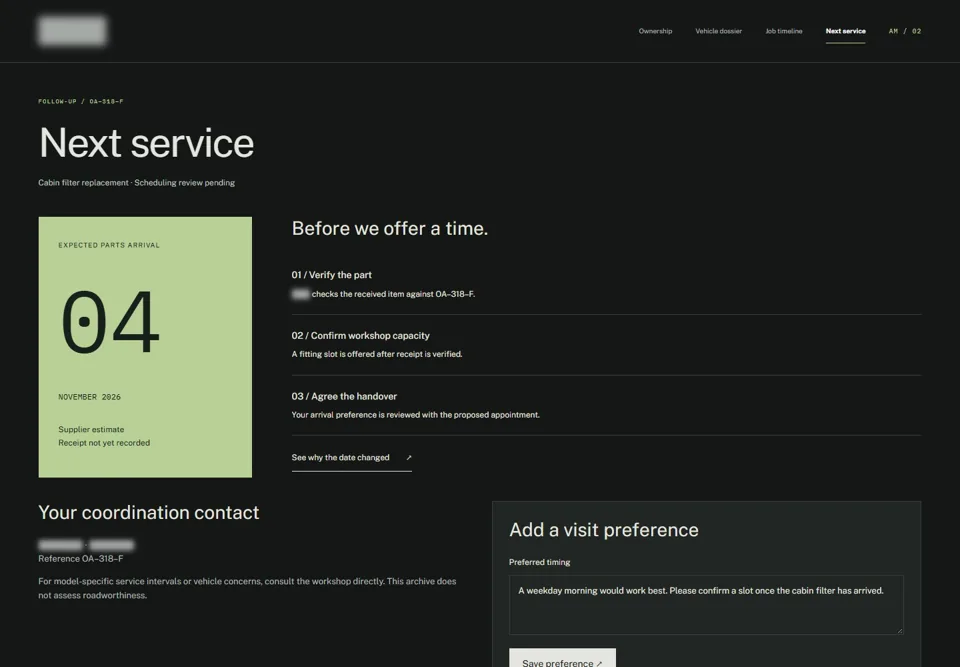
Task: Click 'Receipt not yet recorded' note
Action: click(104, 443)
